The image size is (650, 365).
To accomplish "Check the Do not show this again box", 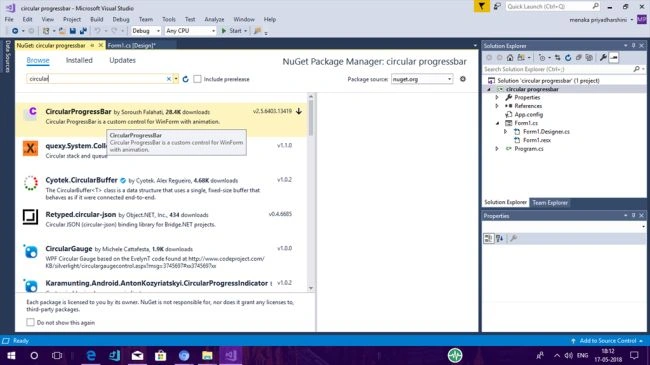I will 30,322.
